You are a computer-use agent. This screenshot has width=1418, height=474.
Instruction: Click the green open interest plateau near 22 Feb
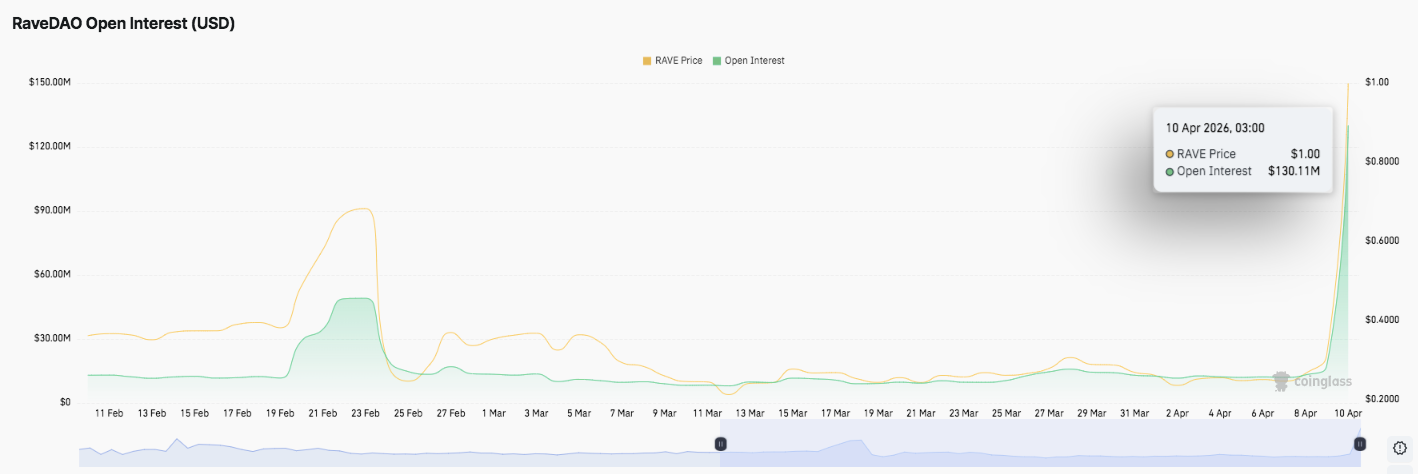click(355, 320)
